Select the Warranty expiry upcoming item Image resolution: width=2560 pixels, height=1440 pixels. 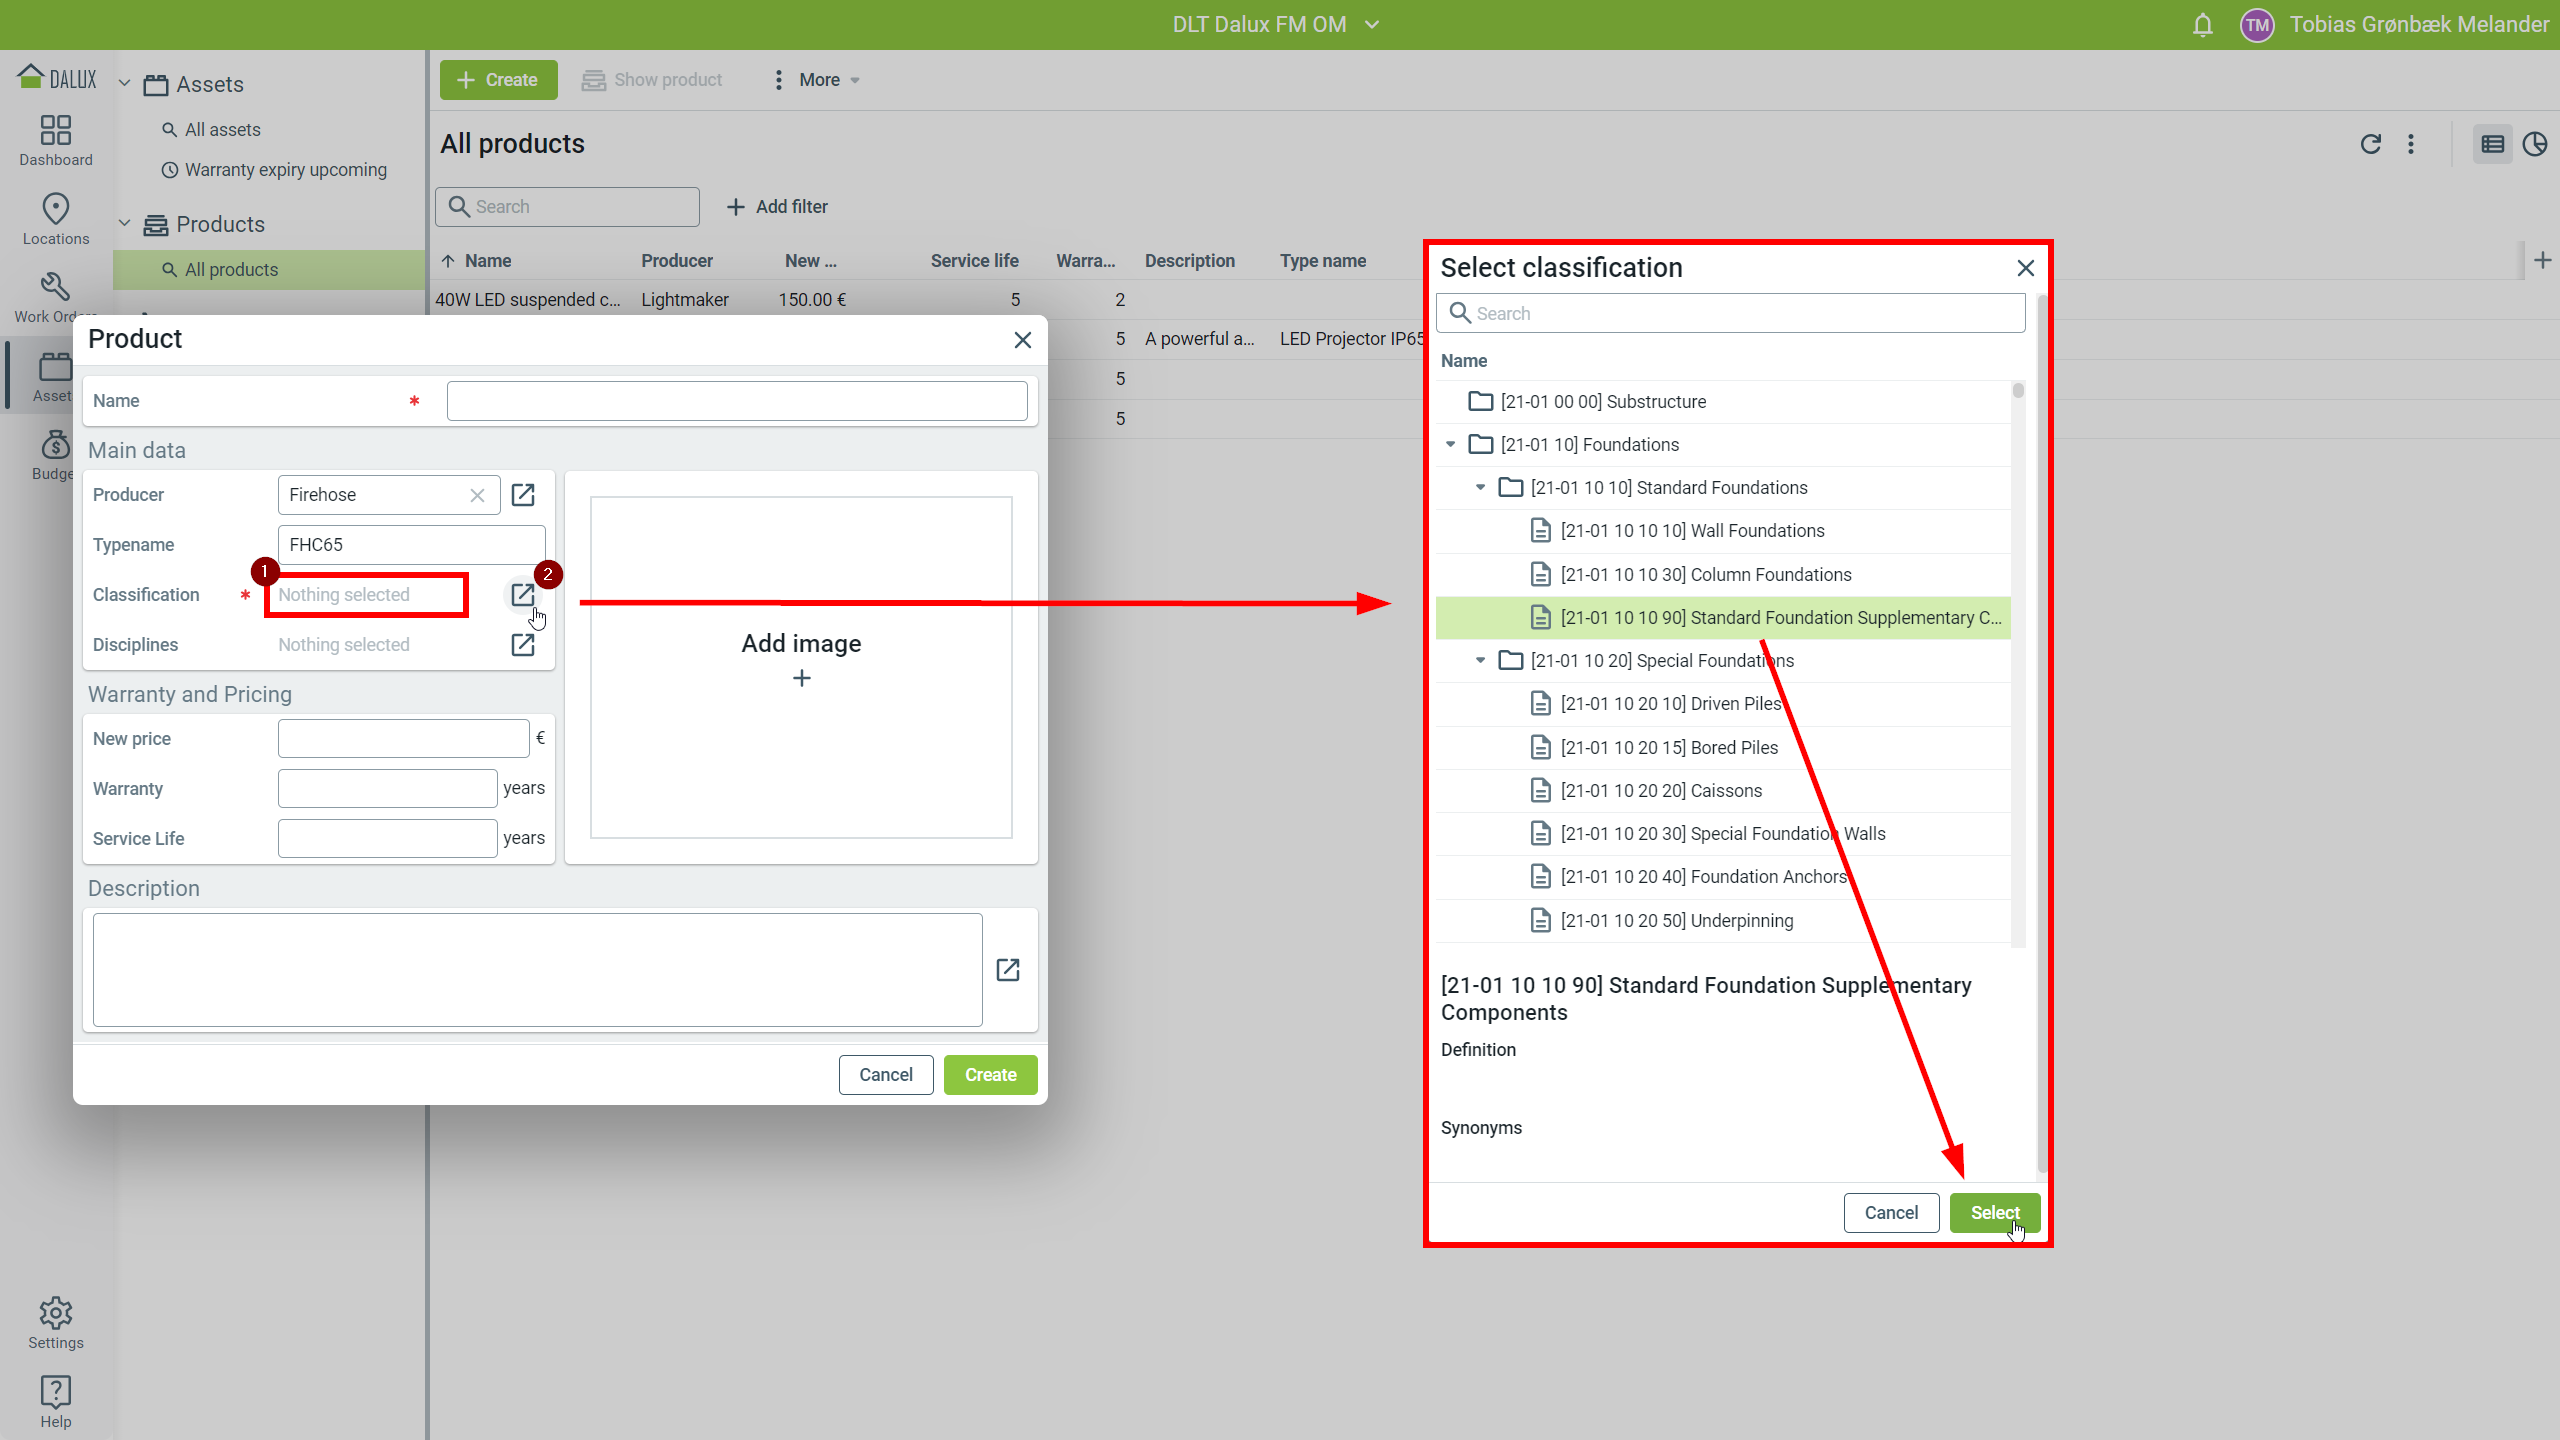285,170
